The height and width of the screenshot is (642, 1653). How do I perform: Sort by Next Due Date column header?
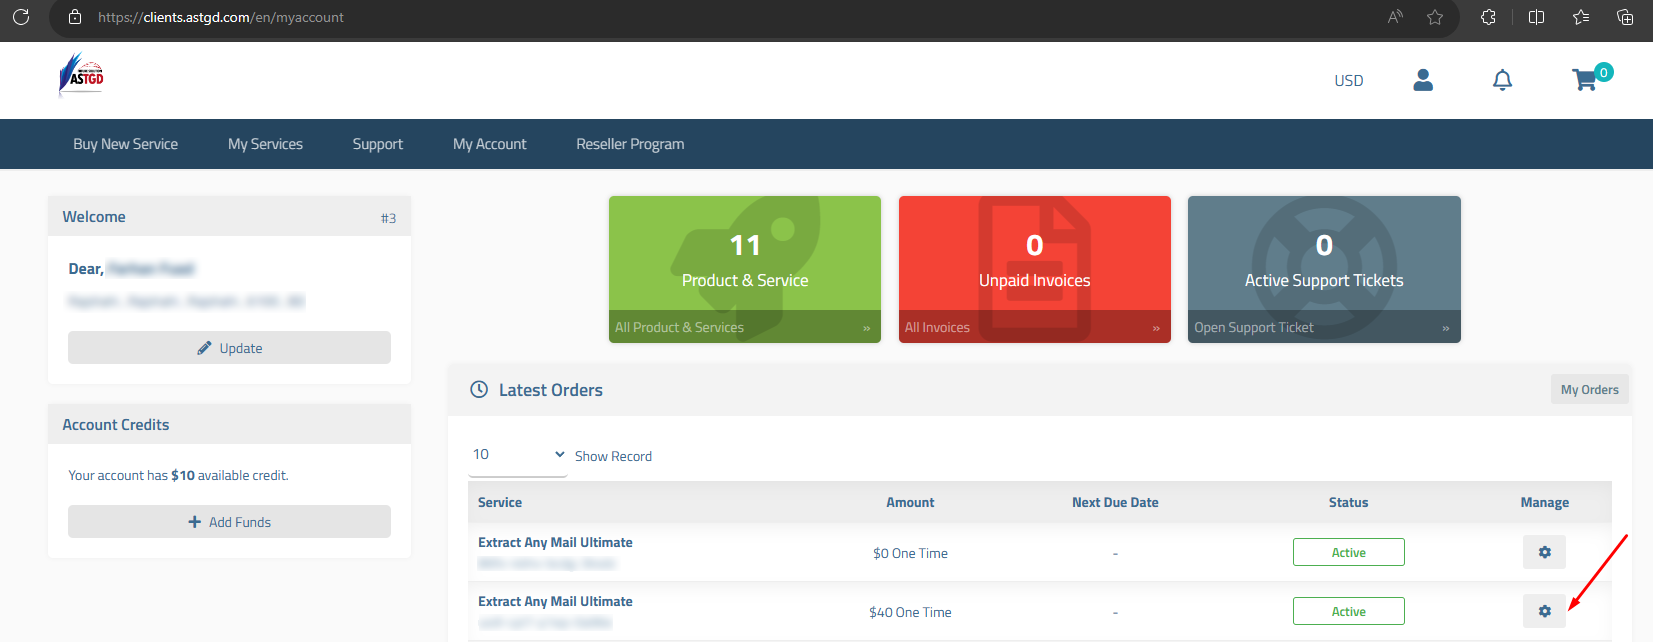pyautogui.click(x=1115, y=503)
